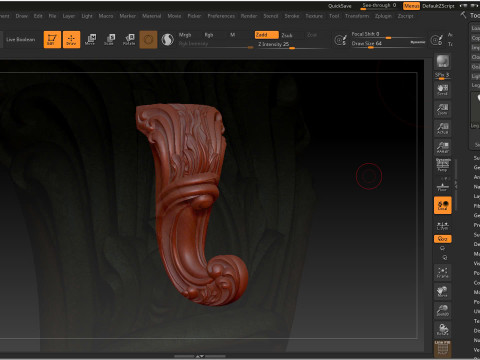Click the Zoom3D navigation button
The width and height of the screenshot is (480, 360).
[x=443, y=310]
